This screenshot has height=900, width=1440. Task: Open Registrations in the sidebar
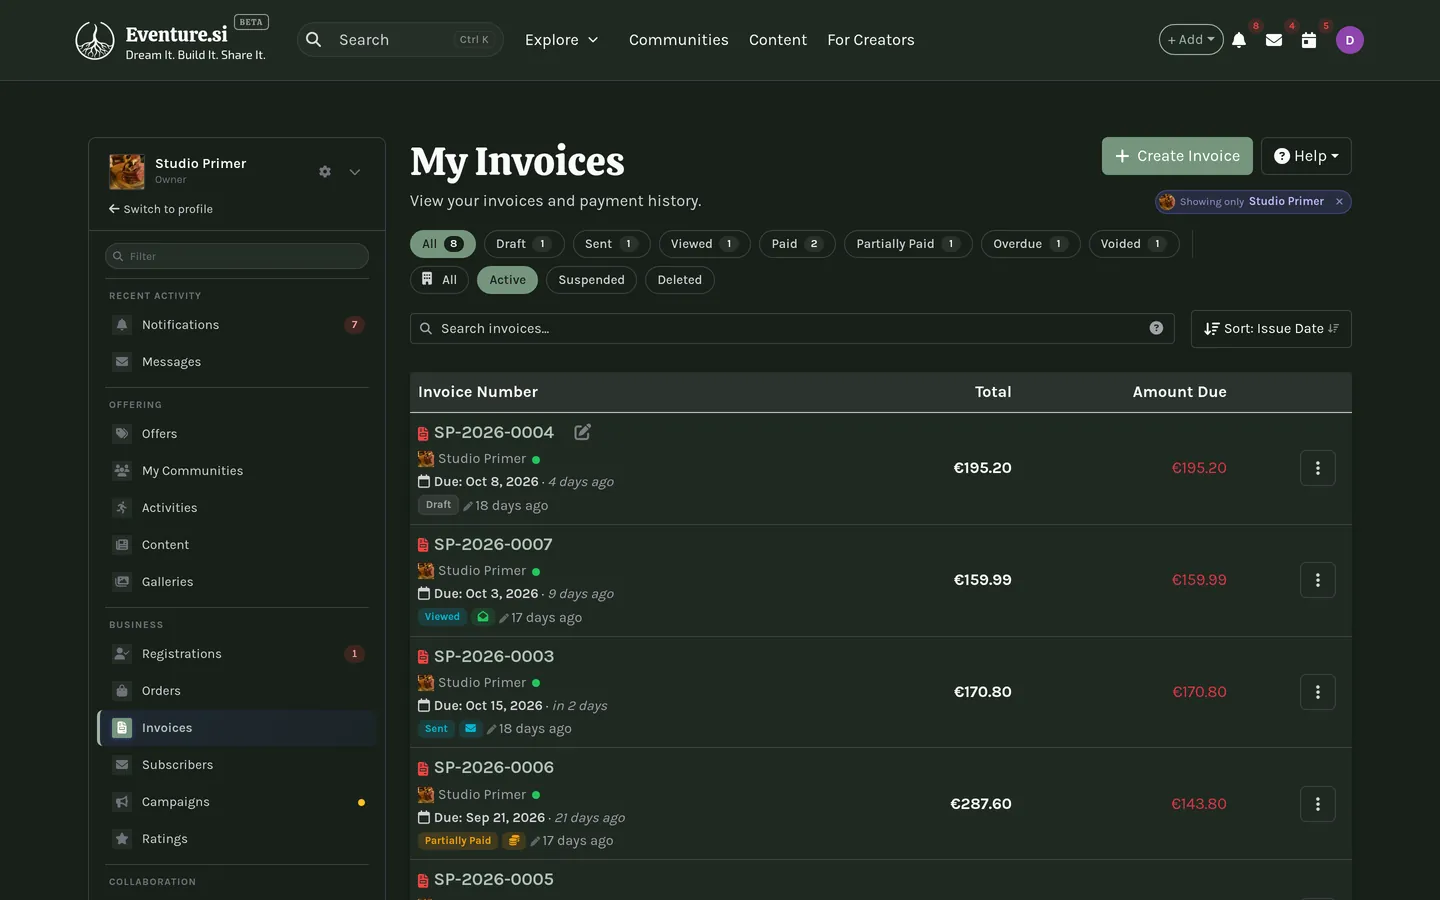(x=237, y=654)
